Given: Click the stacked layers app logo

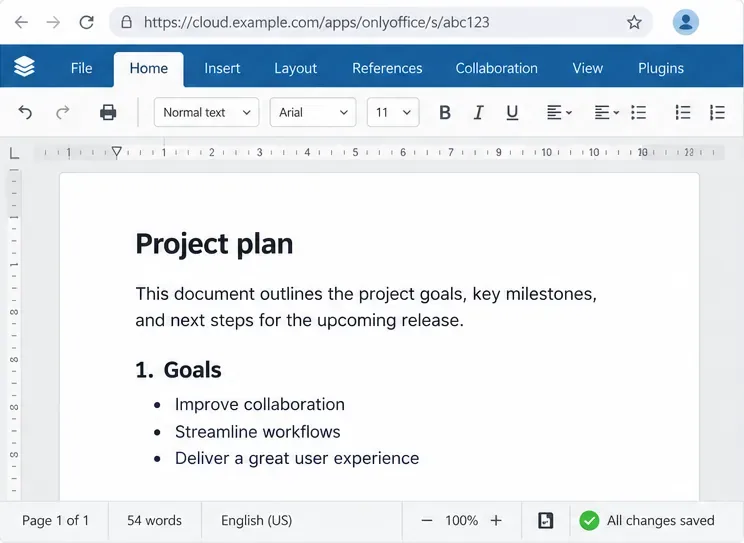Looking at the screenshot, I should [24, 66].
